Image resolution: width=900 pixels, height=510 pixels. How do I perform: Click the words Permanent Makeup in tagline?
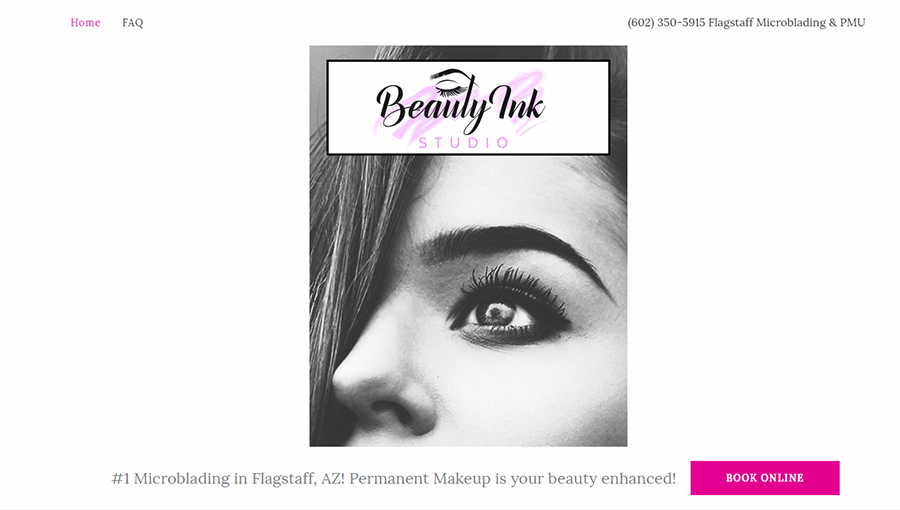[x=420, y=478]
